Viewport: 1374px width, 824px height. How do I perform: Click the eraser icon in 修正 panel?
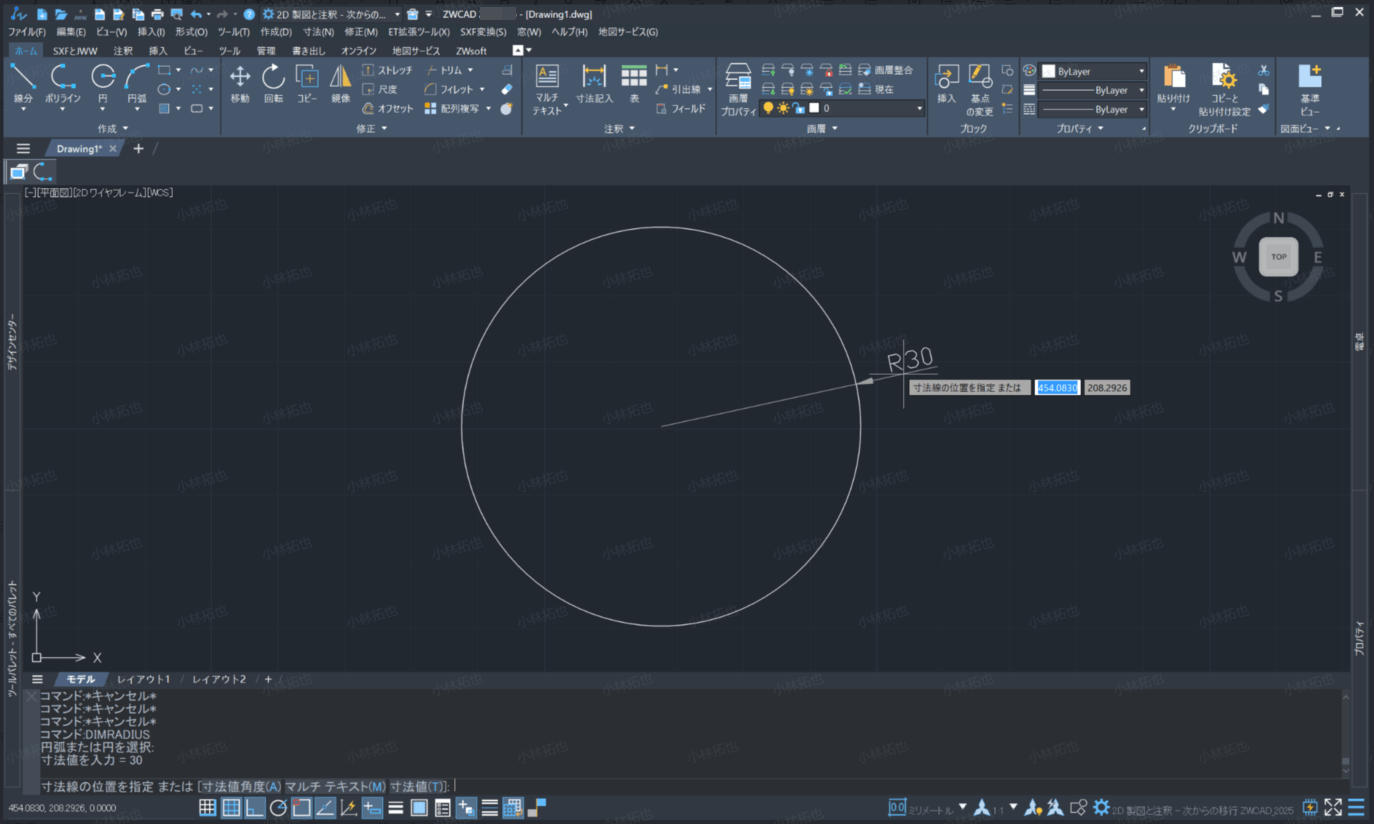coord(507,90)
